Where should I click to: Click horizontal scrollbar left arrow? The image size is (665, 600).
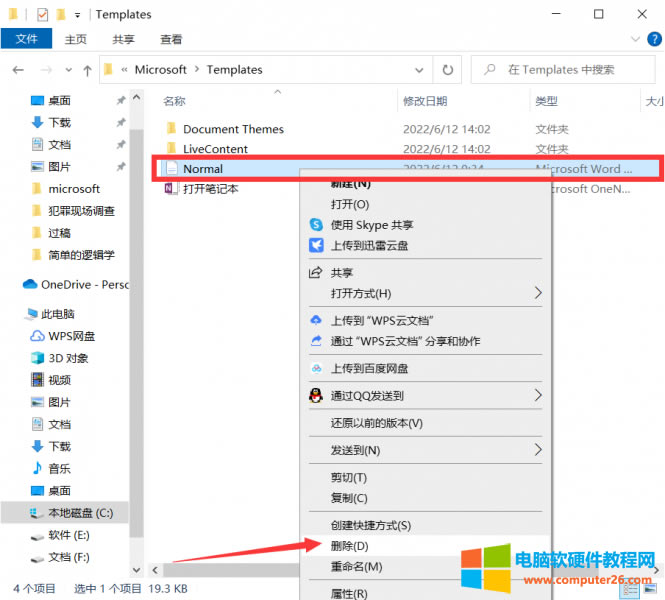click(x=155, y=570)
